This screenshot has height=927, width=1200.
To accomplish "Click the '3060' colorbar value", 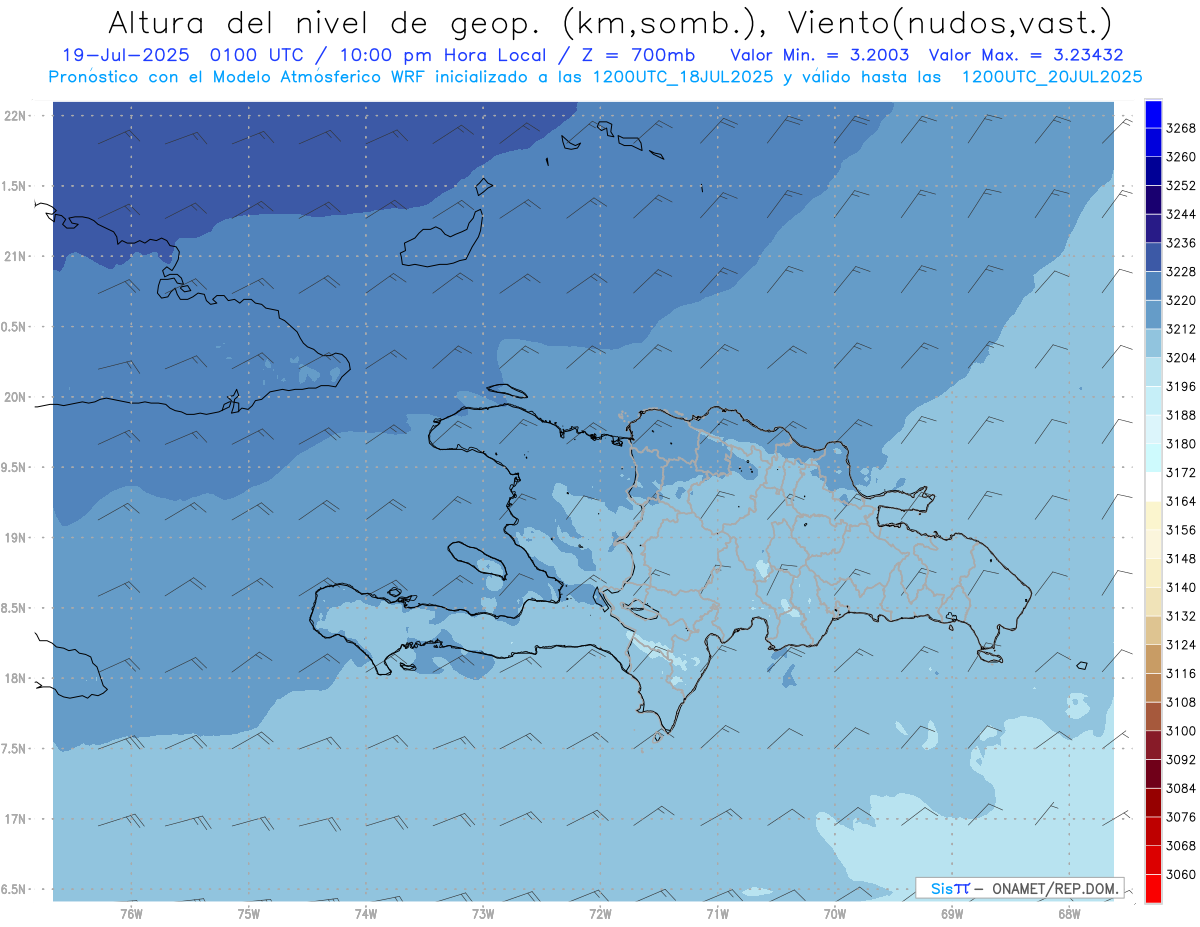I will pyautogui.click(x=1181, y=874).
